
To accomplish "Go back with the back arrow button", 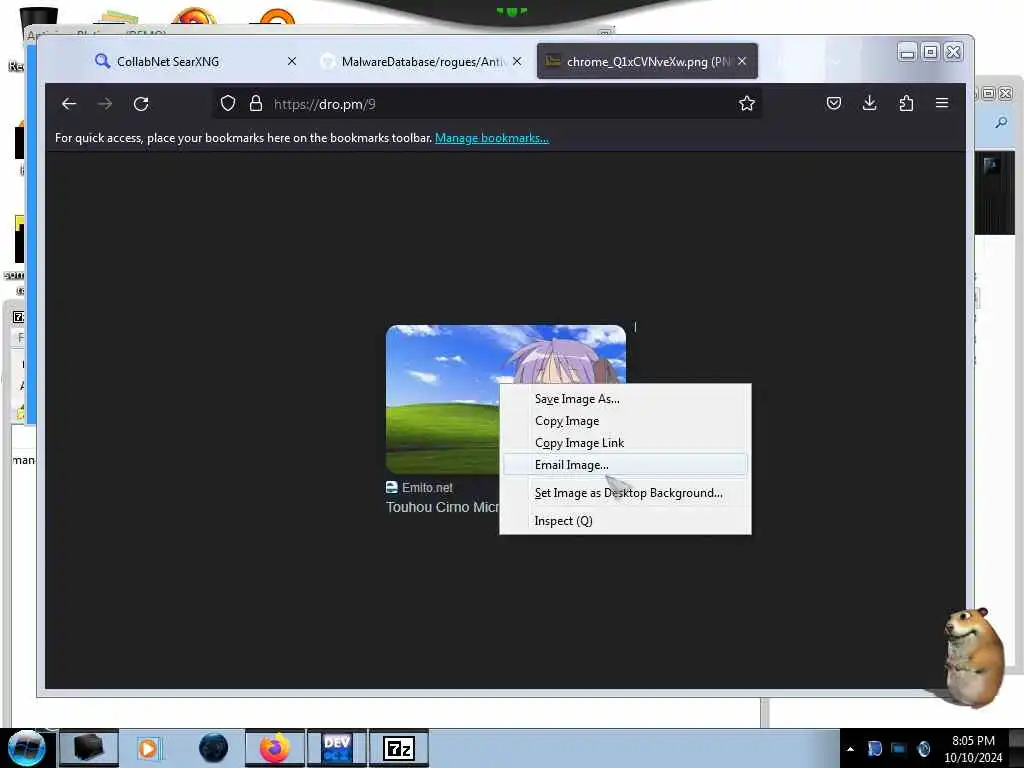I will tap(69, 104).
